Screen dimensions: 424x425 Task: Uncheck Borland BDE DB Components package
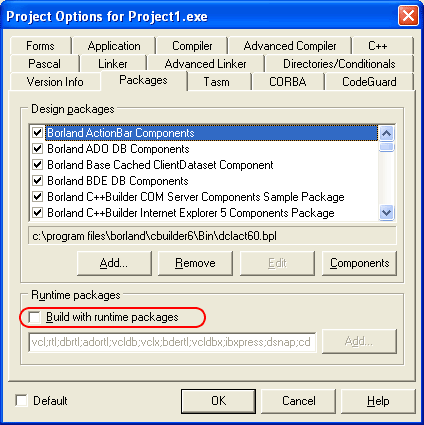tap(37, 181)
